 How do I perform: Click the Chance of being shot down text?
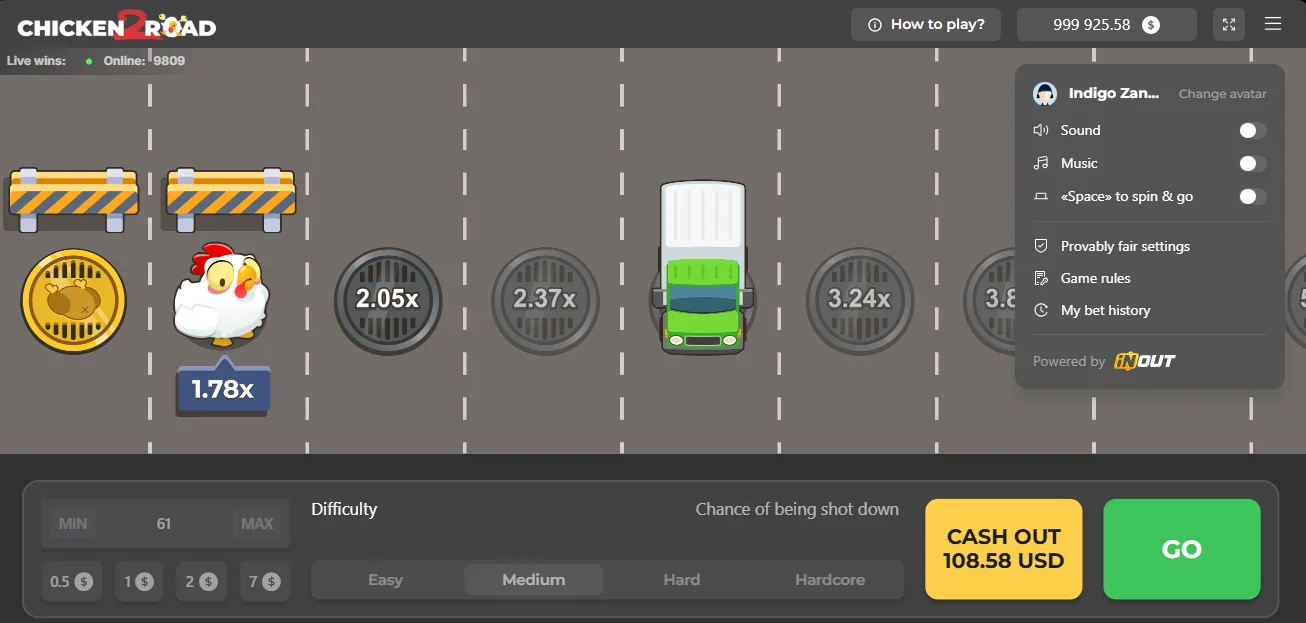click(797, 509)
